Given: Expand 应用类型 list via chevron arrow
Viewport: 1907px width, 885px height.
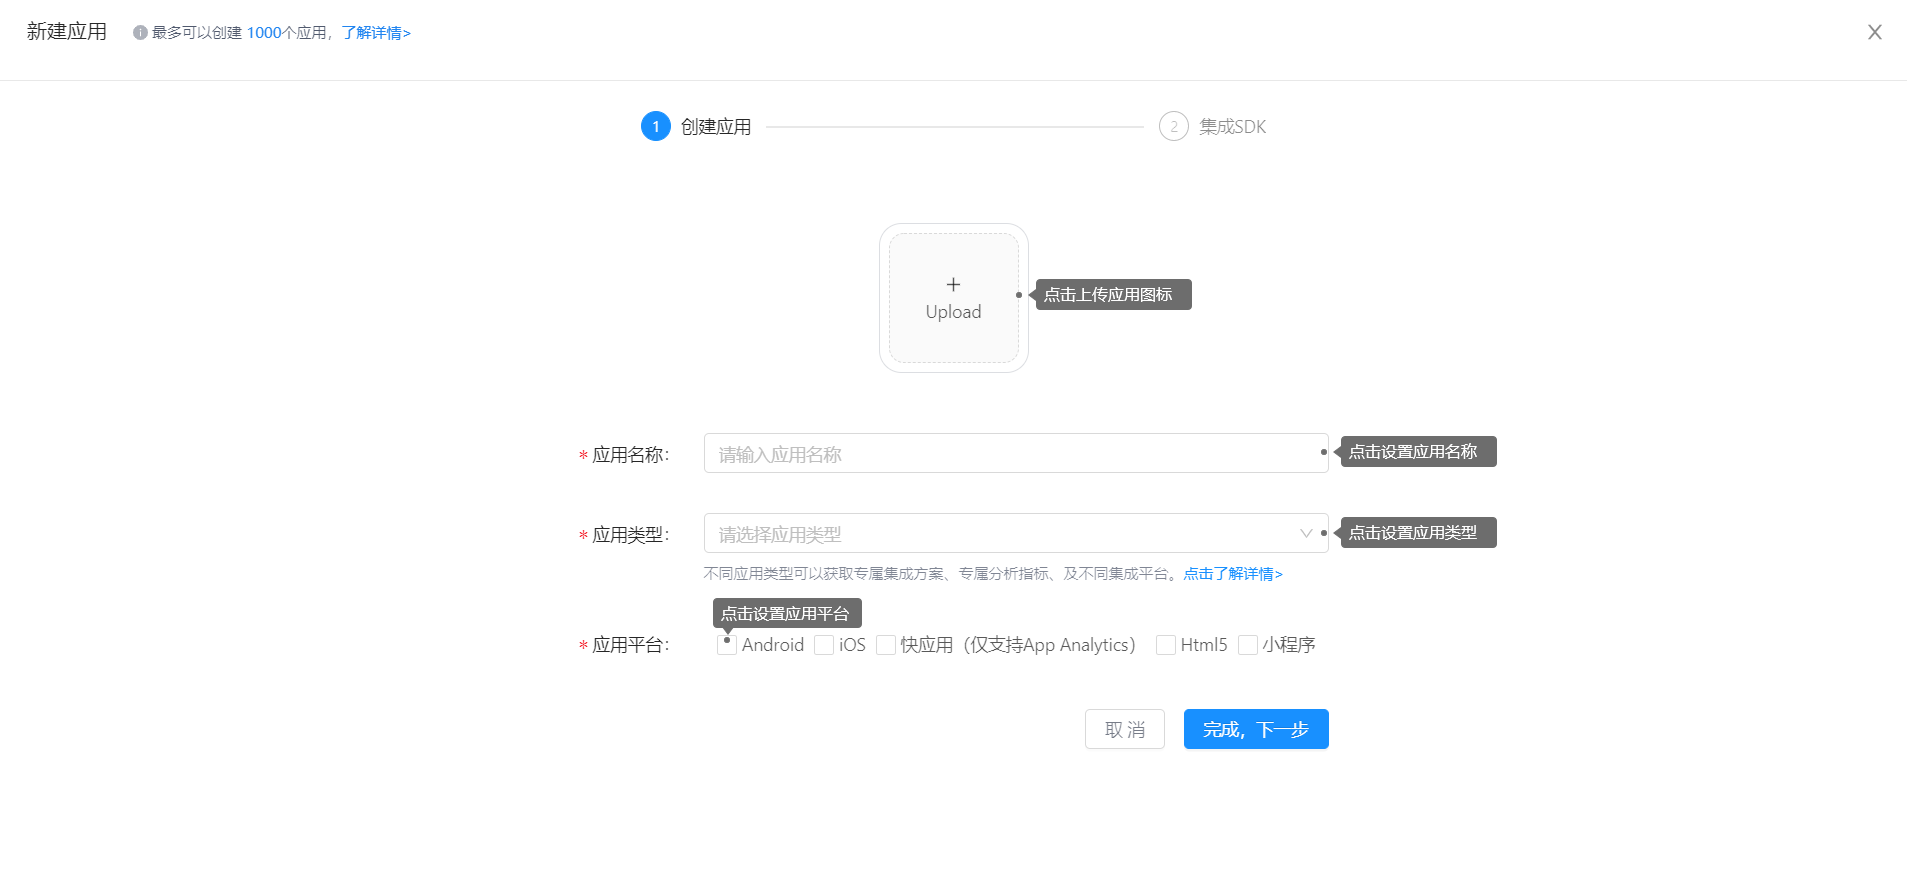Looking at the screenshot, I should point(1305,533).
